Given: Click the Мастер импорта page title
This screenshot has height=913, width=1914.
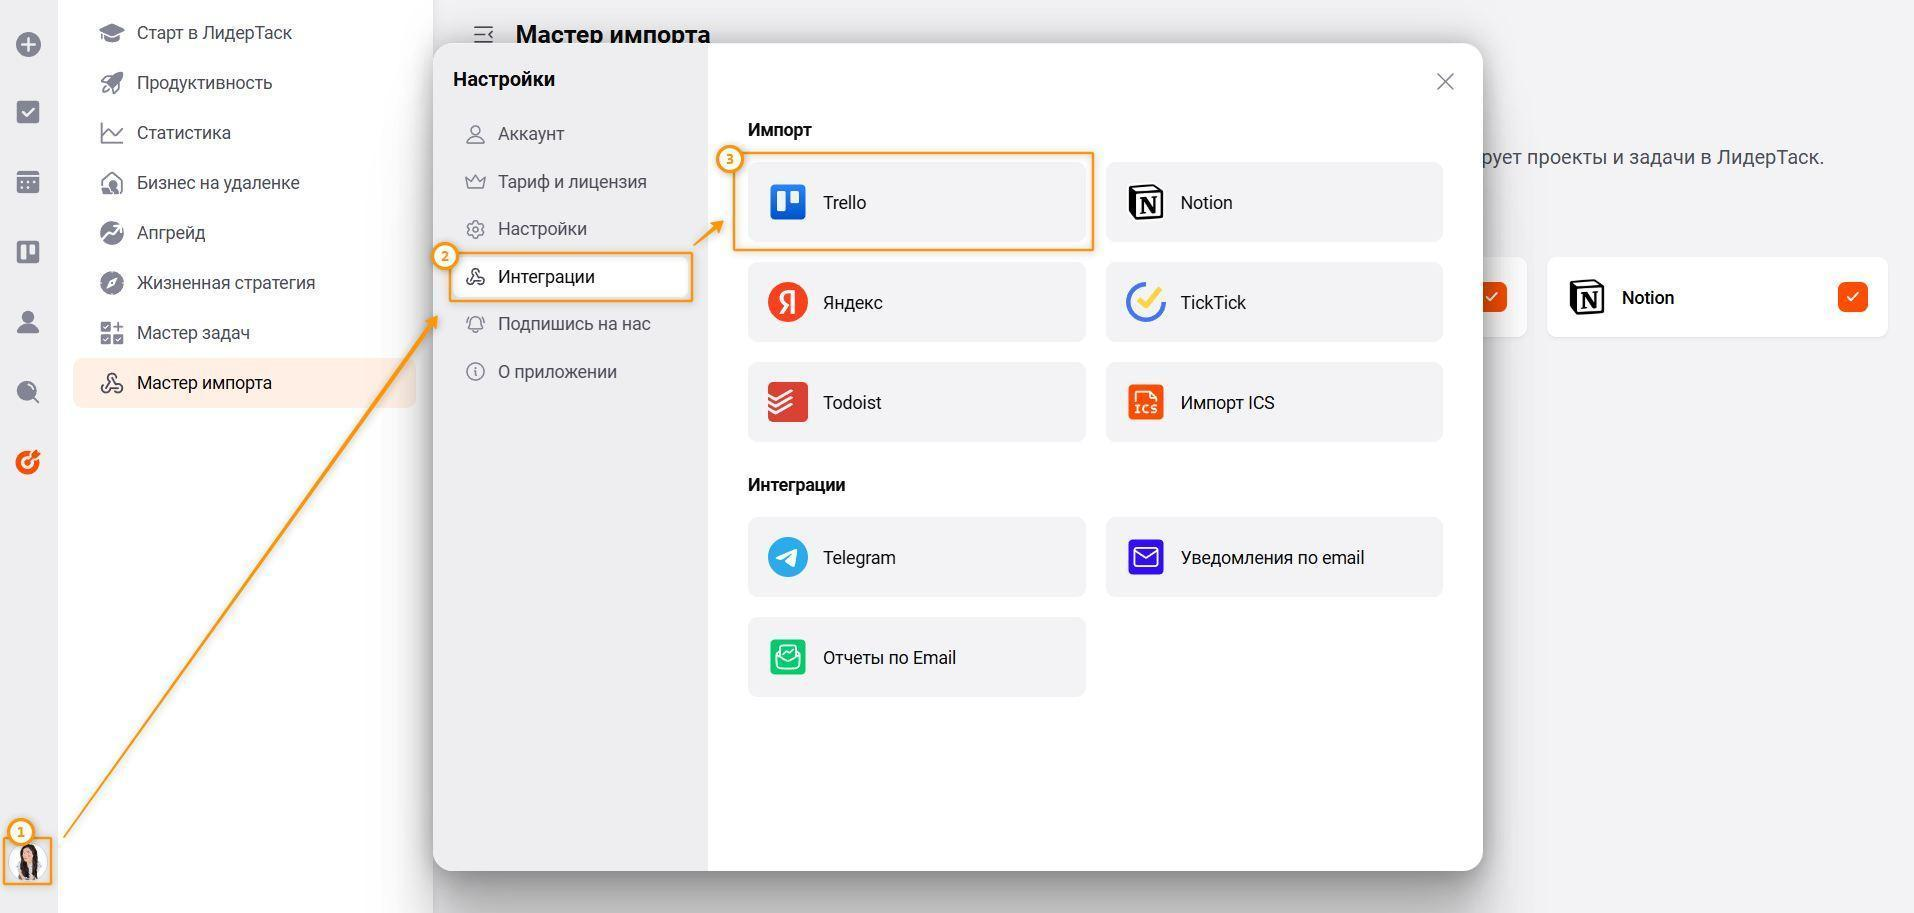Looking at the screenshot, I should click(x=613, y=34).
